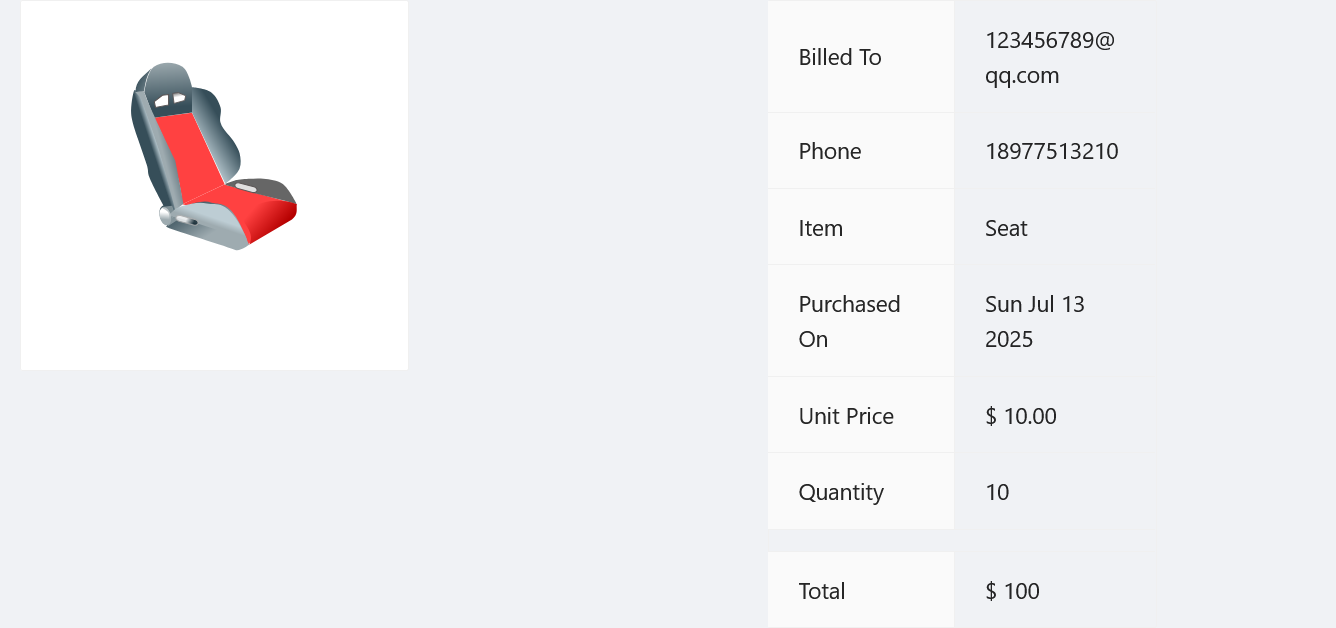Image resolution: width=1336 pixels, height=628 pixels.
Task: Click the $ 100 total amount
Action: (x=1012, y=591)
